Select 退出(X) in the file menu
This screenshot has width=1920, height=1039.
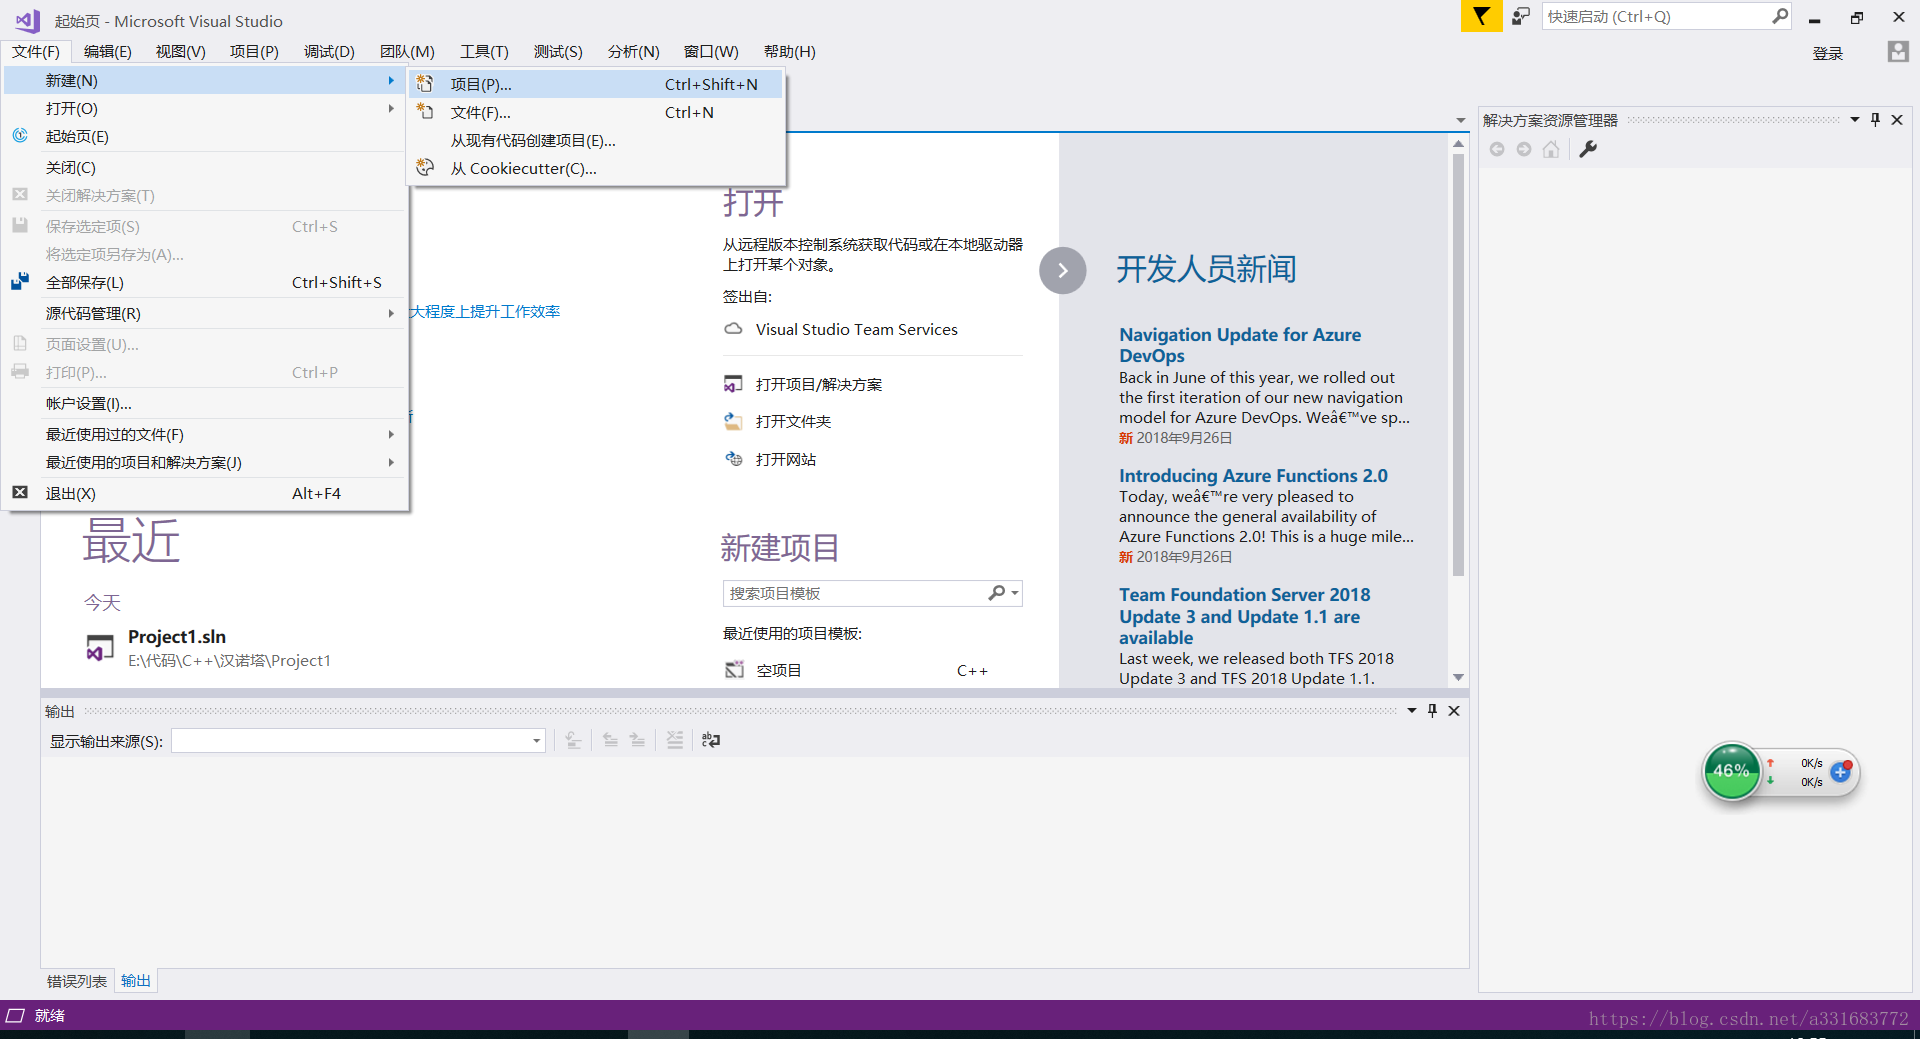[x=206, y=493]
